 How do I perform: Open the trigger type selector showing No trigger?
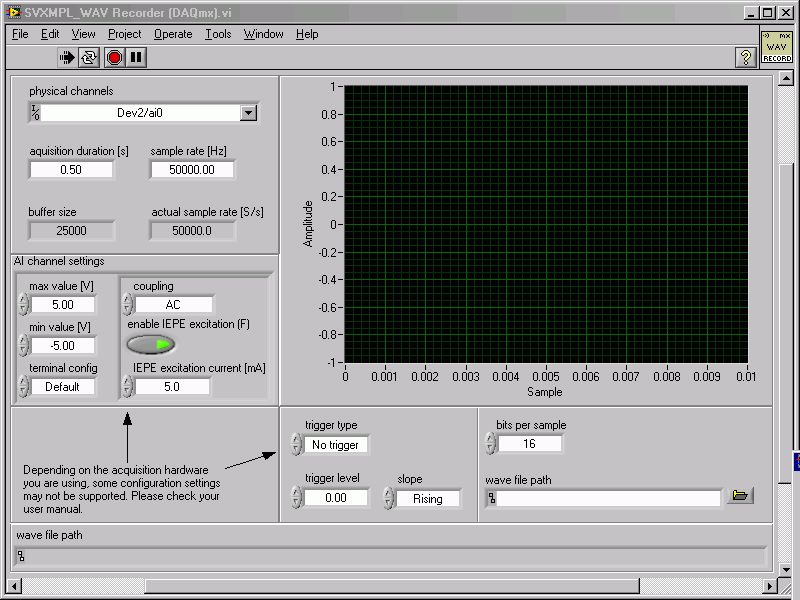335,445
